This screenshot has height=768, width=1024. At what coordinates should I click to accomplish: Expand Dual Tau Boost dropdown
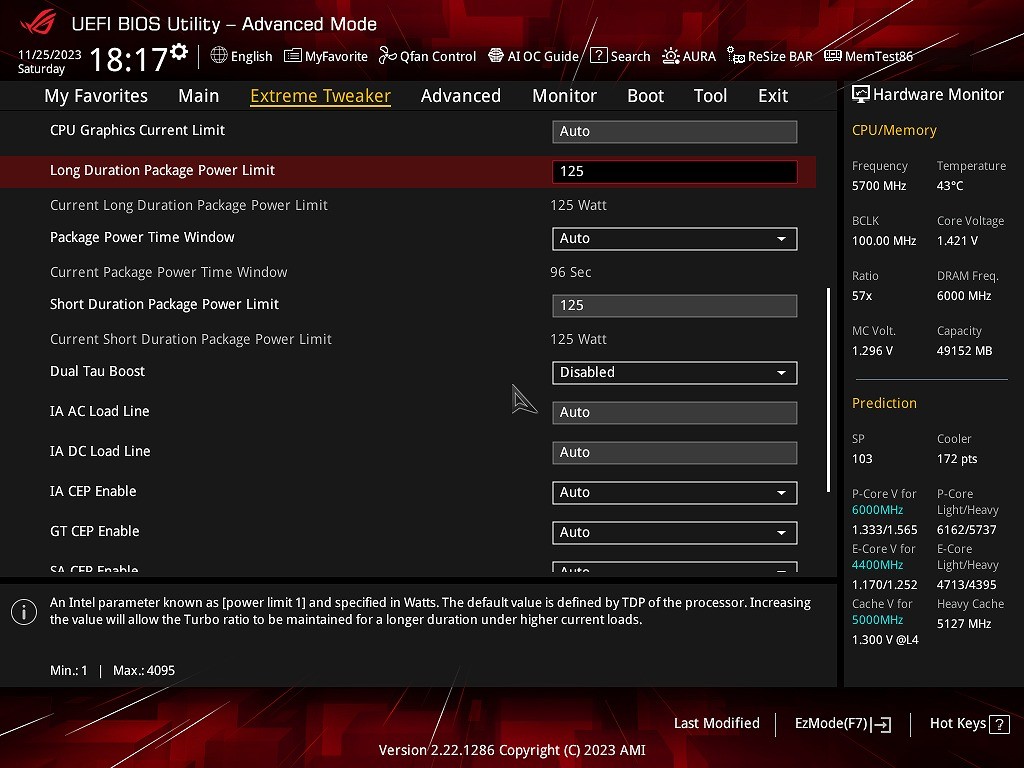(x=674, y=372)
